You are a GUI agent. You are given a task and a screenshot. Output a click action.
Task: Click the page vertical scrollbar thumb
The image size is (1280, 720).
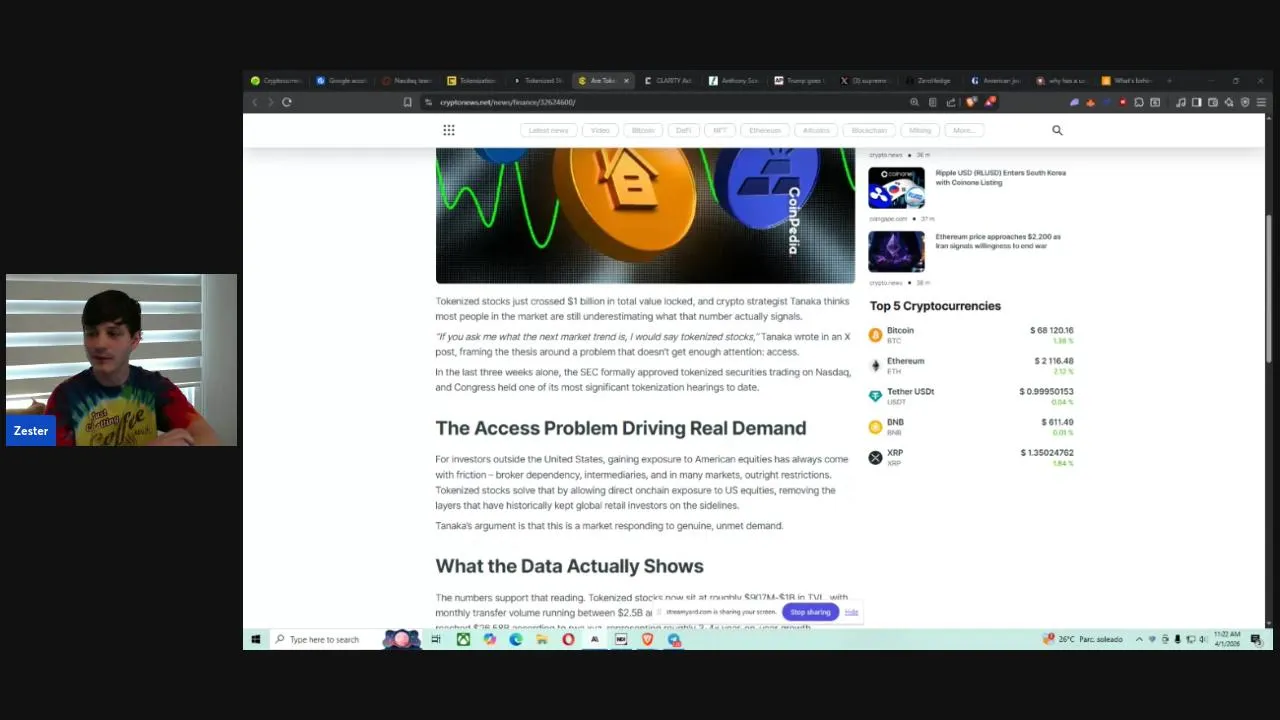coord(1270,288)
